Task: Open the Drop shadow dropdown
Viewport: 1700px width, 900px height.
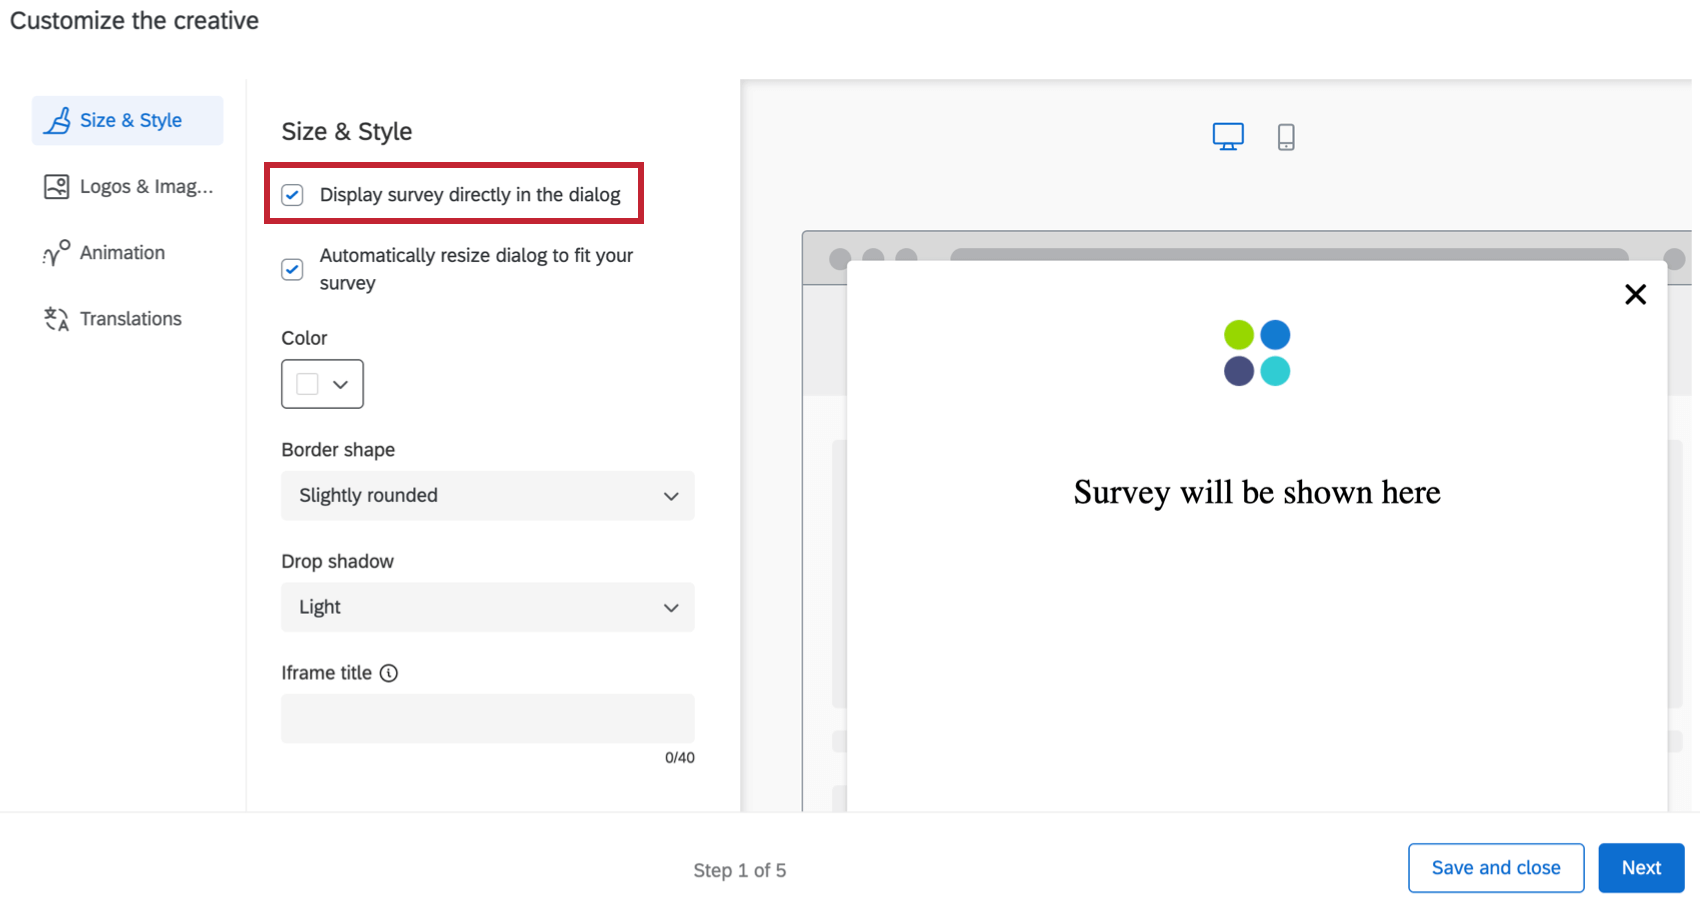Action: 487,607
